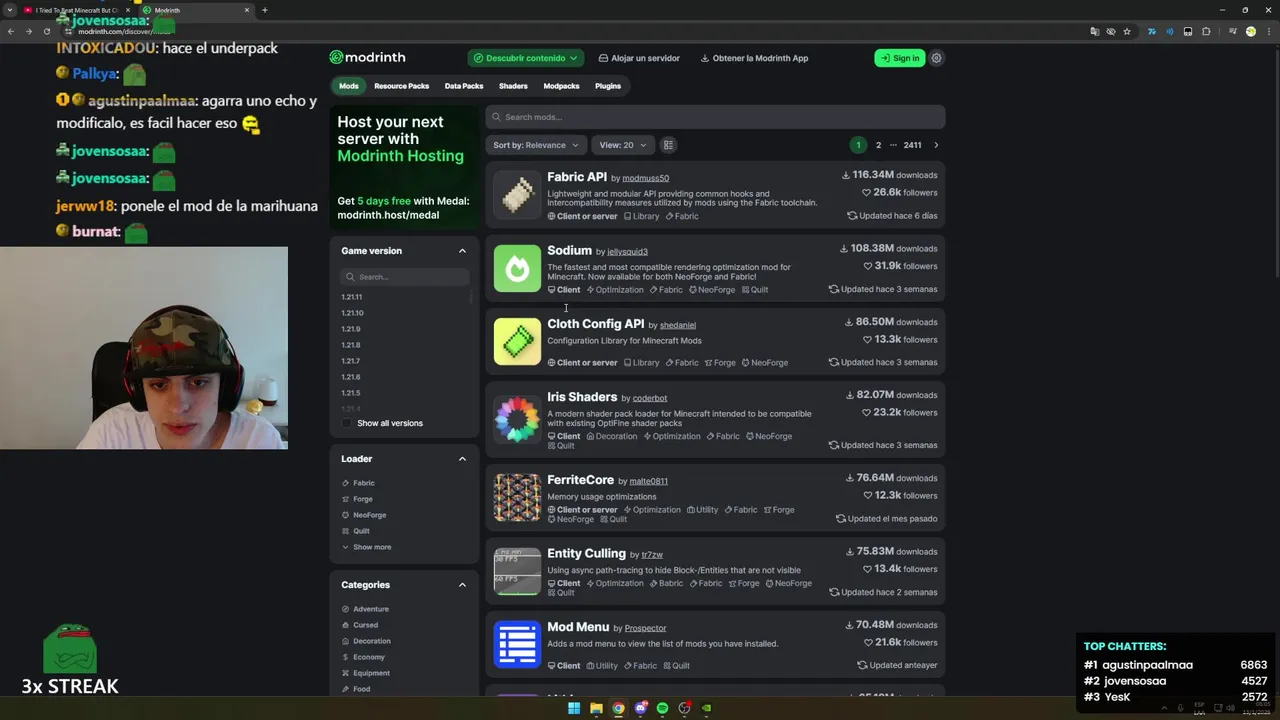Select Equipment category filter
Image resolution: width=1280 pixels, height=720 pixels.
(x=365, y=673)
